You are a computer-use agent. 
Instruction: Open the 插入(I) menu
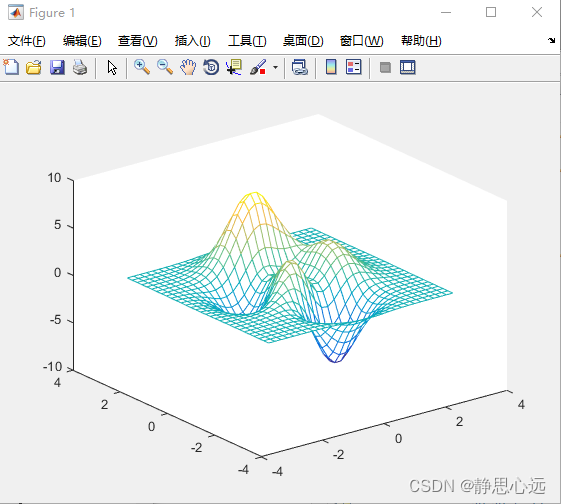point(192,41)
